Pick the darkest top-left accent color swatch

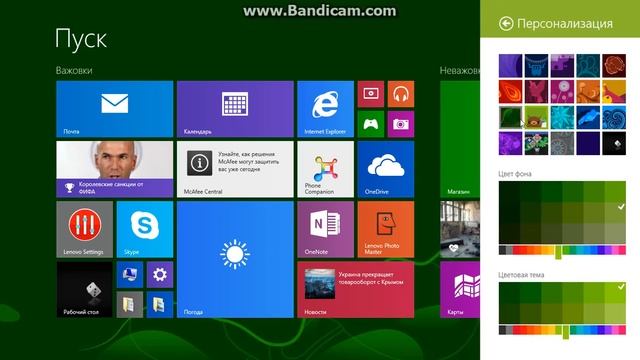click(509, 293)
